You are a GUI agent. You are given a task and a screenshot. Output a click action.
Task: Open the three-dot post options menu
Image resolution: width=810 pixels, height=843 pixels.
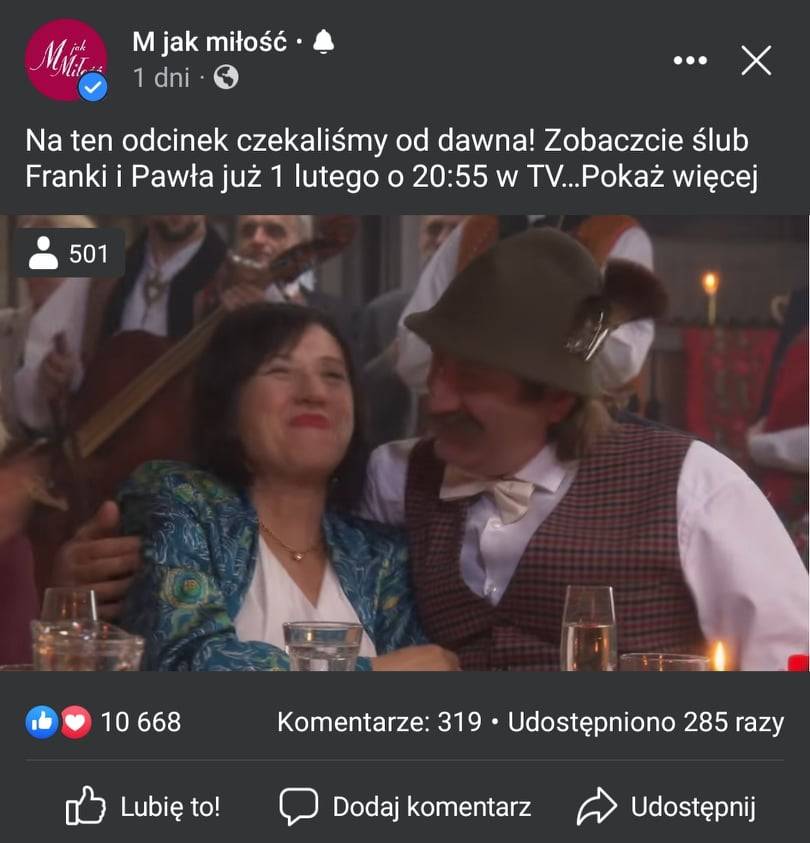pyautogui.click(x=690, y=60)
